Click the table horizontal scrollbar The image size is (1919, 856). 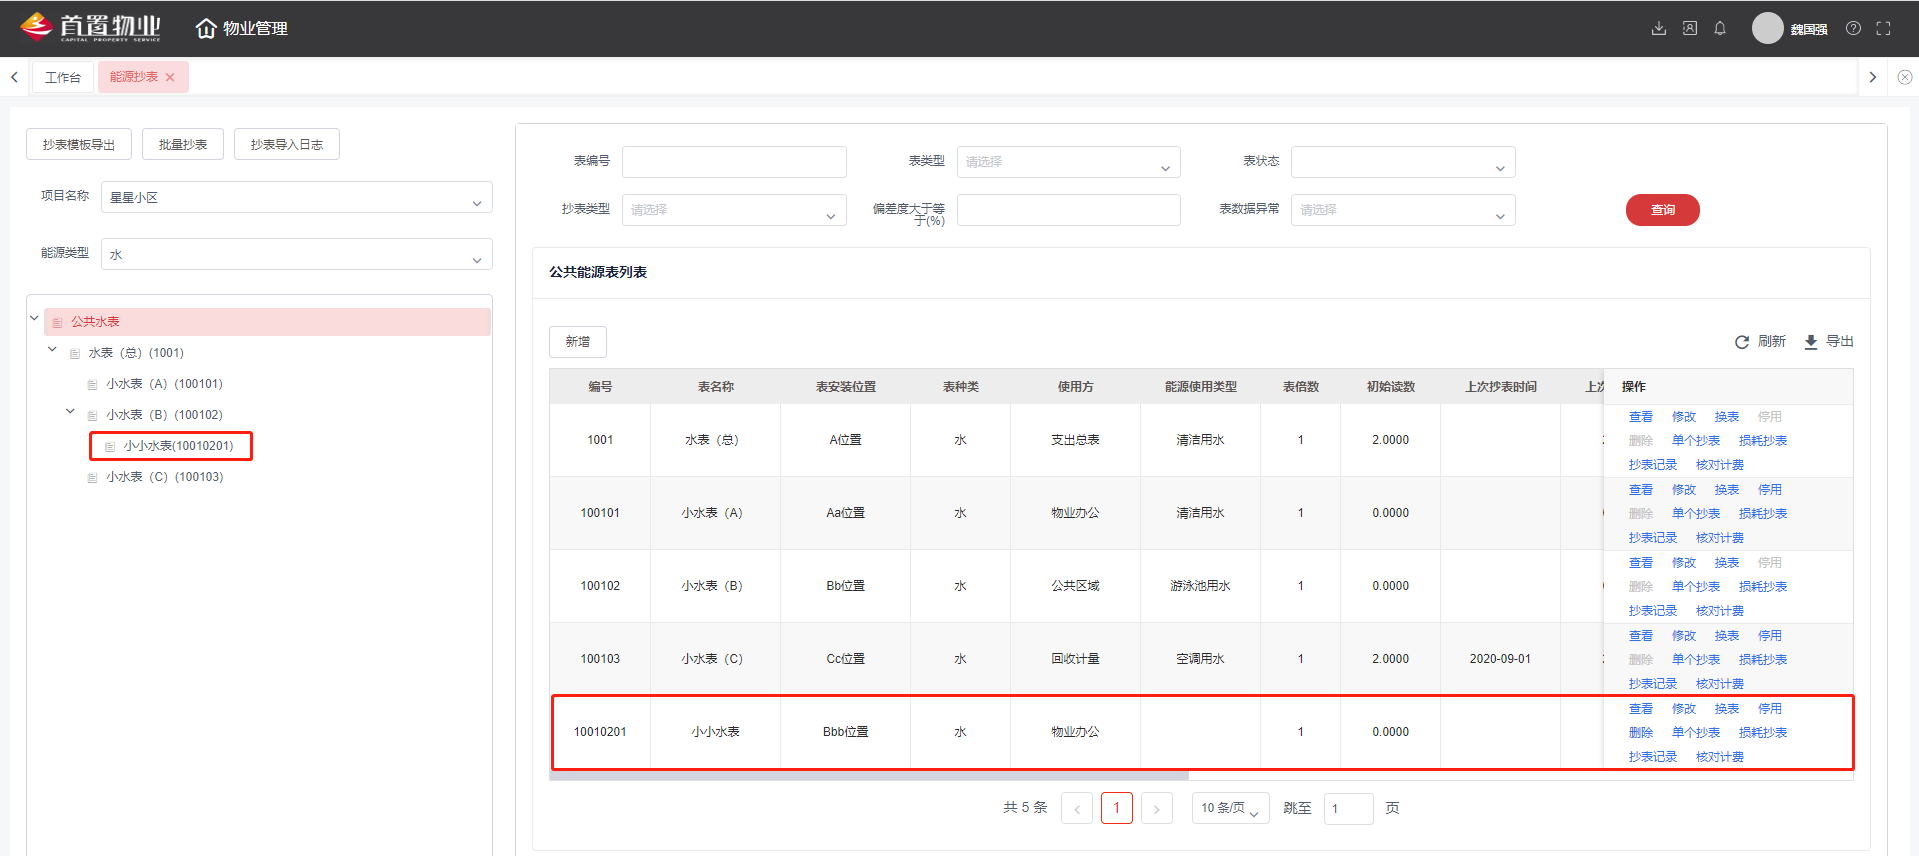point(869,775)
